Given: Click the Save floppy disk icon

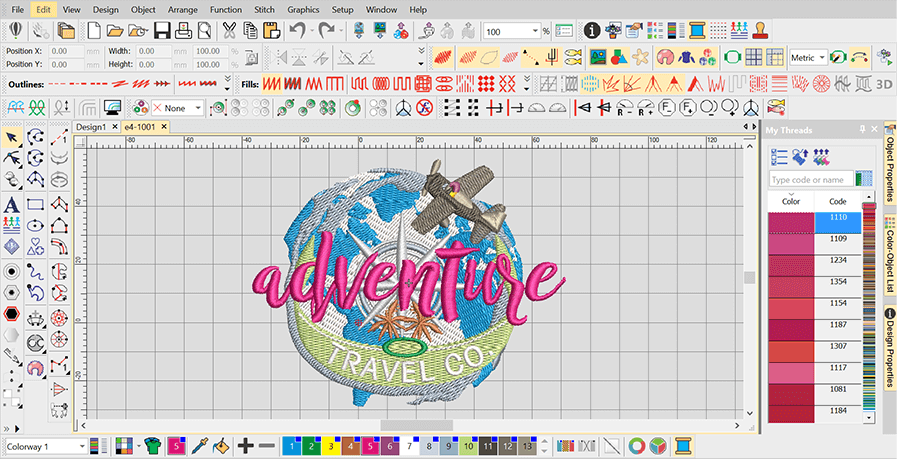Looking at the screenshot, I should (162, 30).
